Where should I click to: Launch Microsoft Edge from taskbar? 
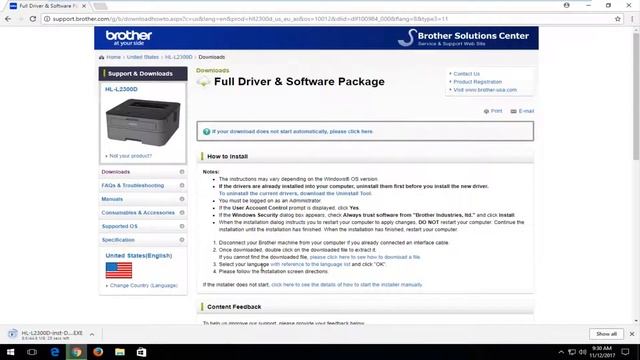[x=55, y=352]
